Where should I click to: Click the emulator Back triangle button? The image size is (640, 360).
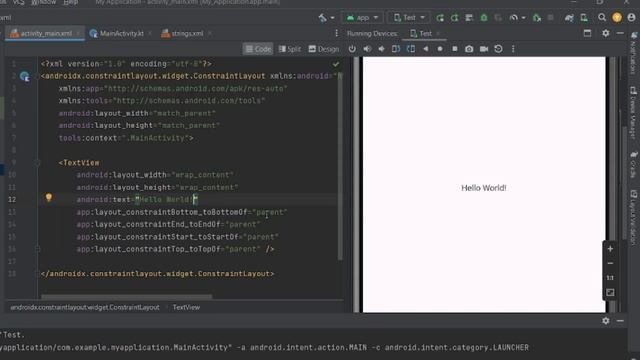[426, 49]
